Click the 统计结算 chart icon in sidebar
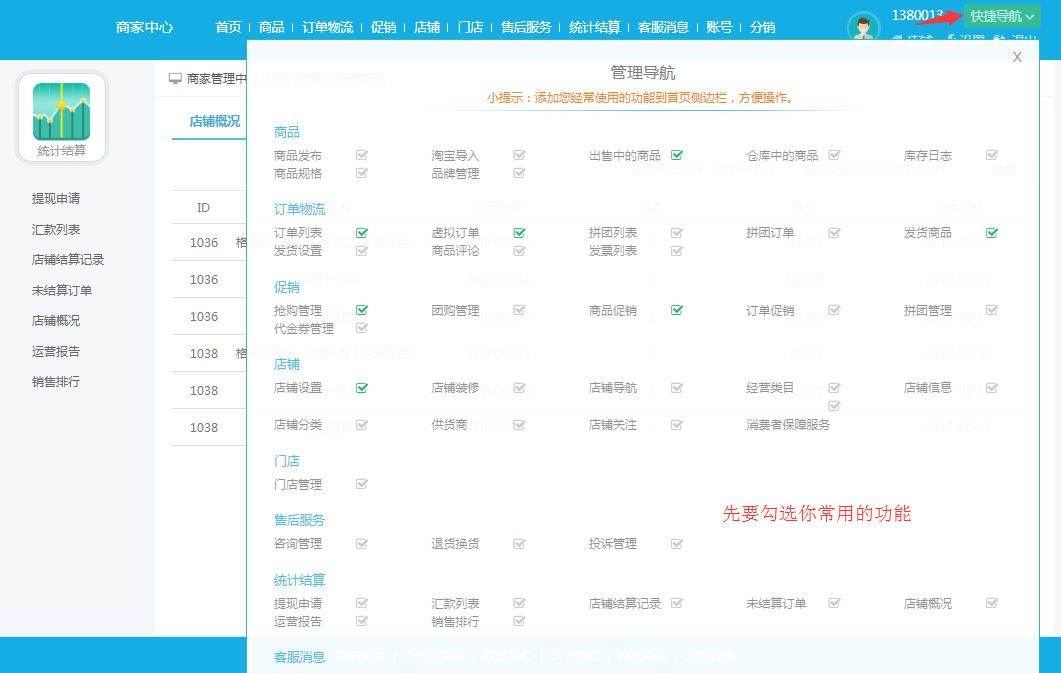 61,112
